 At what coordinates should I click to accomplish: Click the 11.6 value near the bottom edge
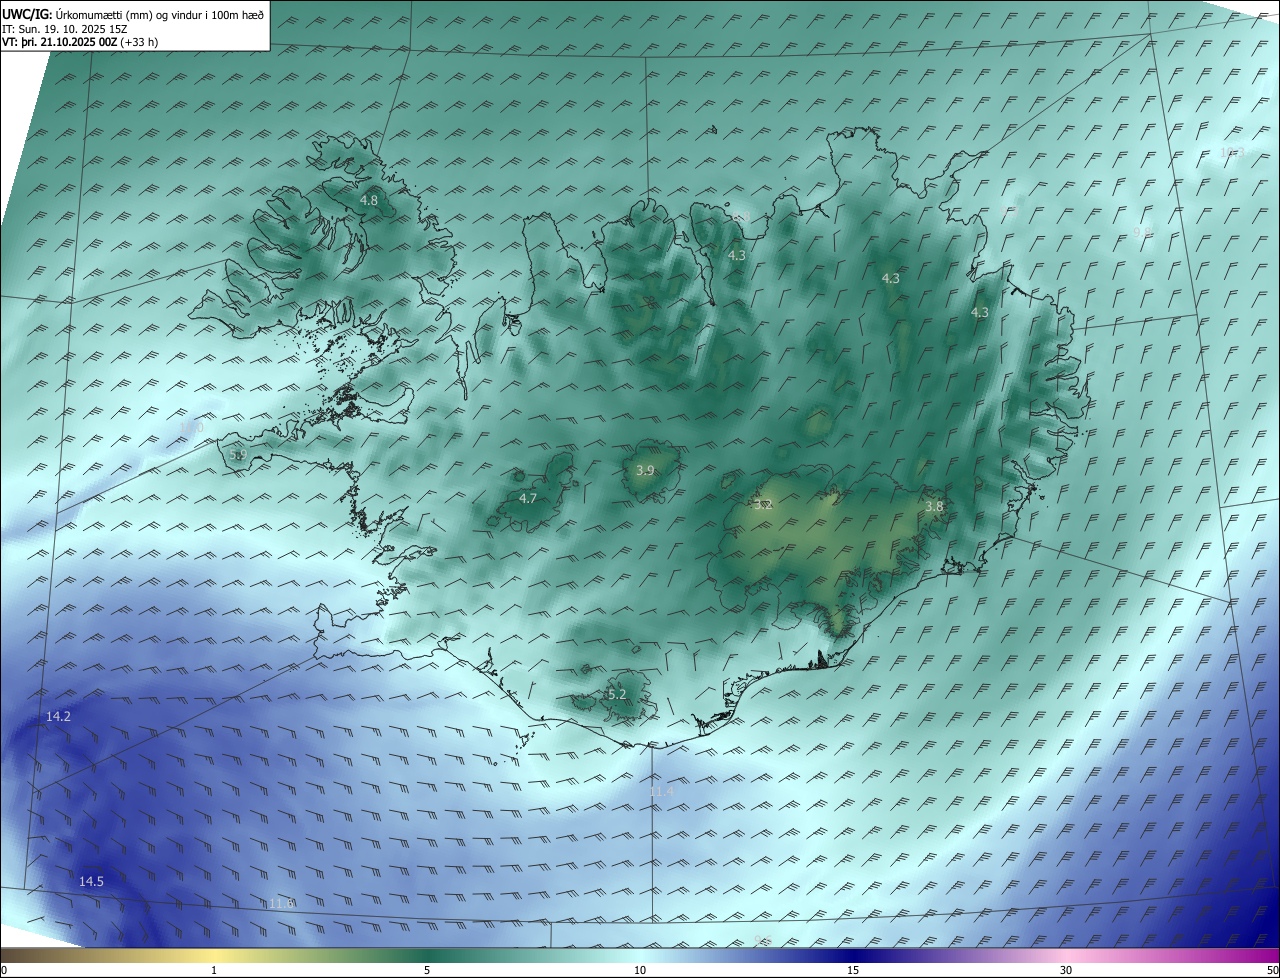pyautogui.click(x=281, y=903)
